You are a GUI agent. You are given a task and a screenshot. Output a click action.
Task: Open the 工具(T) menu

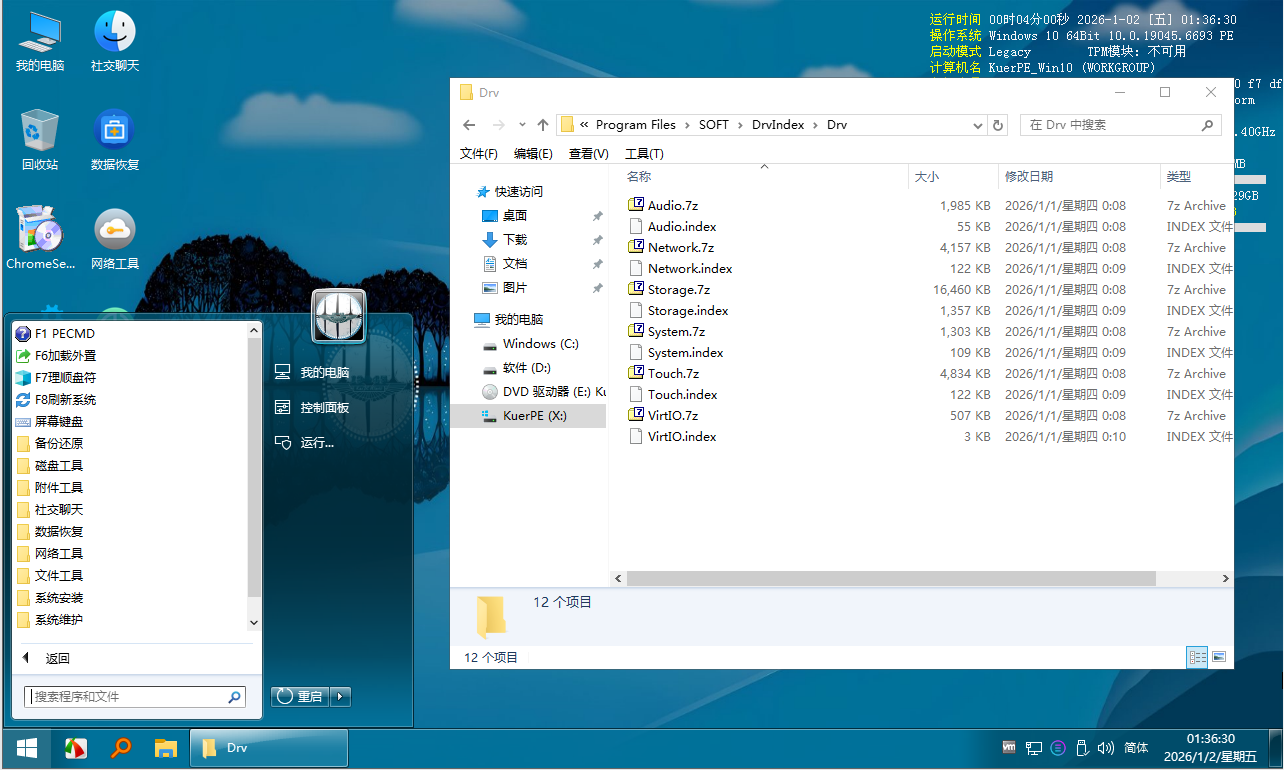click(x=644, y=154)
